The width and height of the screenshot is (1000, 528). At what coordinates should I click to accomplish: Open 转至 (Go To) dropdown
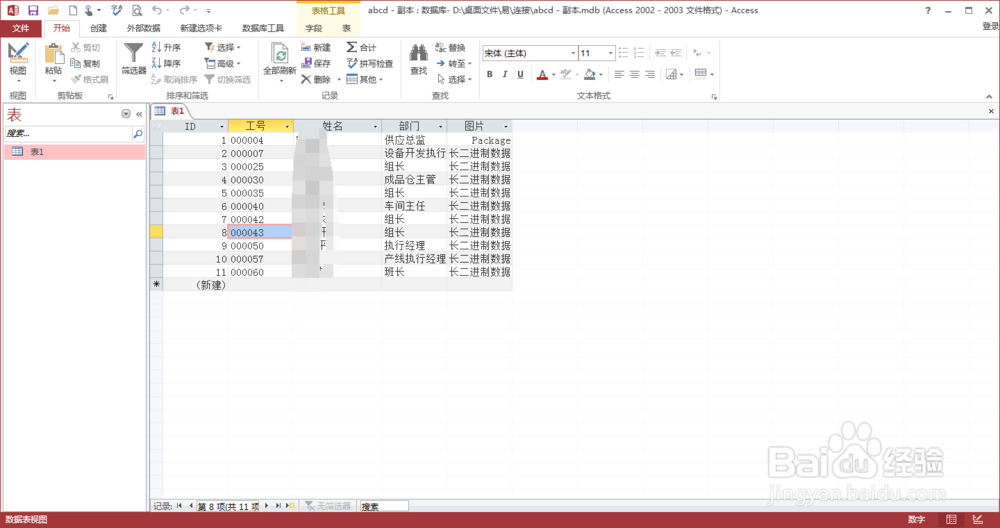(454, 63)
